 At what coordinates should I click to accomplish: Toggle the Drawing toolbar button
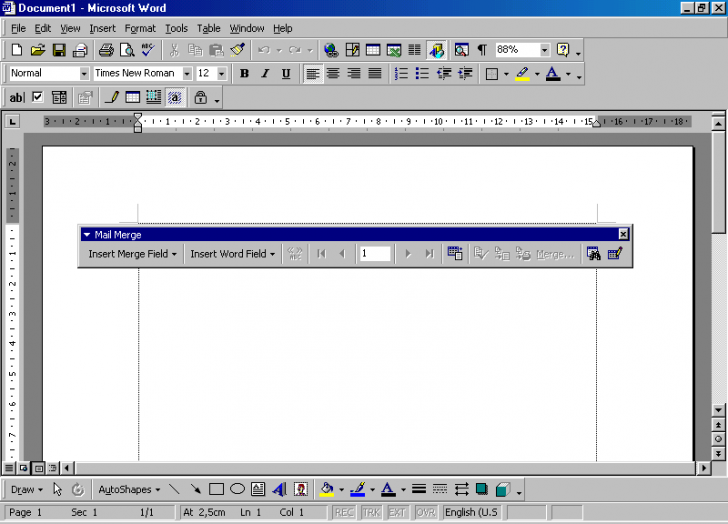[x=436, y=50]
